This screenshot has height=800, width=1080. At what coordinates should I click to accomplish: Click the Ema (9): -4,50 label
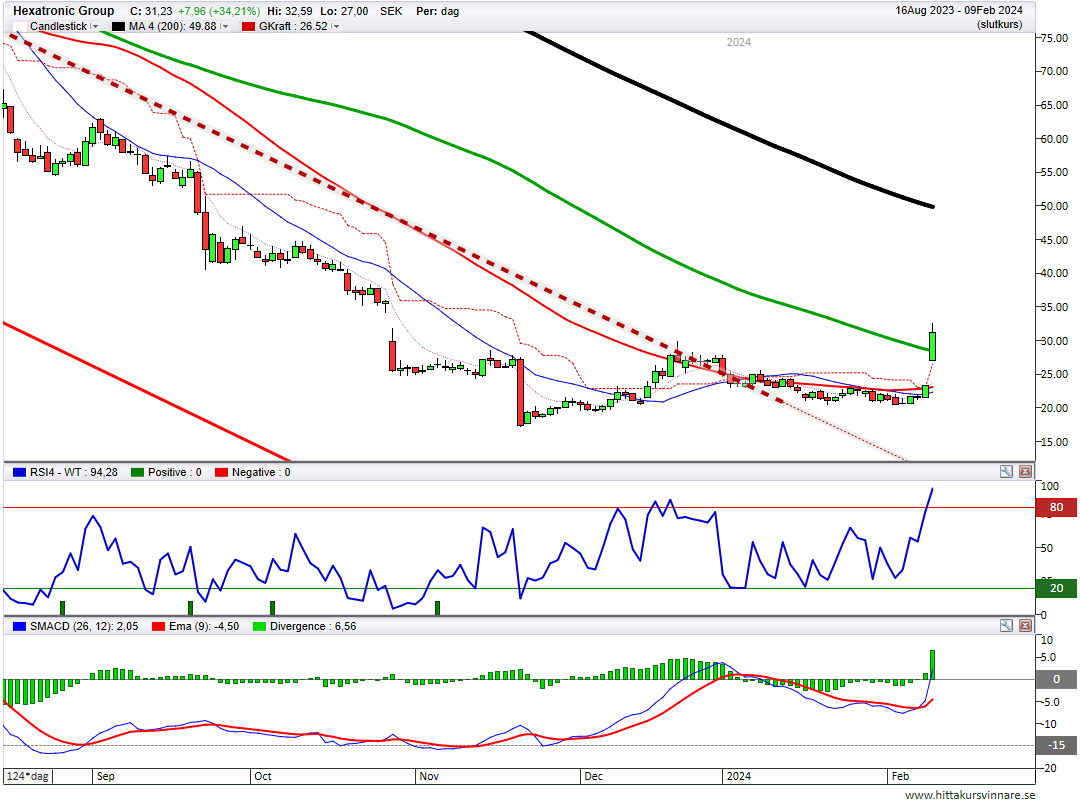(x=204, y=626)
